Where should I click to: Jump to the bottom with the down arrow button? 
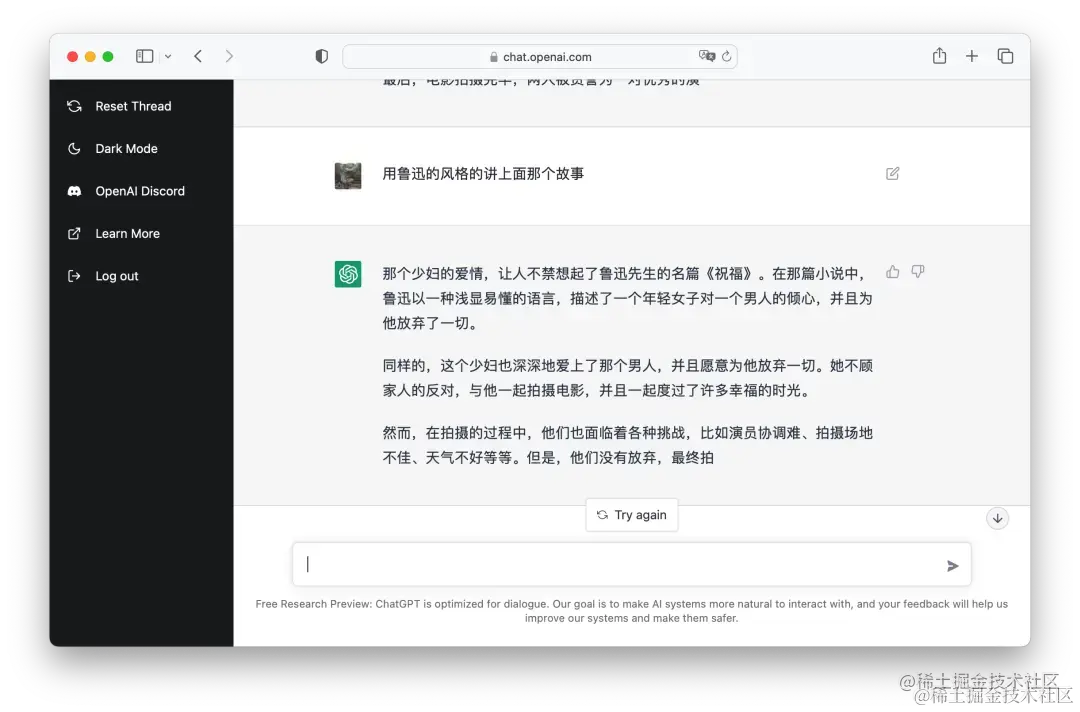(997, 519)
